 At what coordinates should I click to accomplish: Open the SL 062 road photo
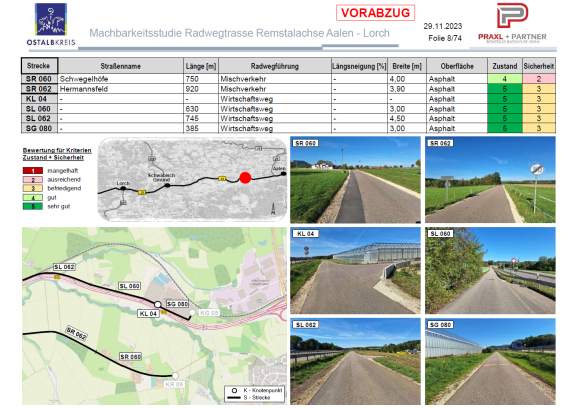(x=355, y=361)
